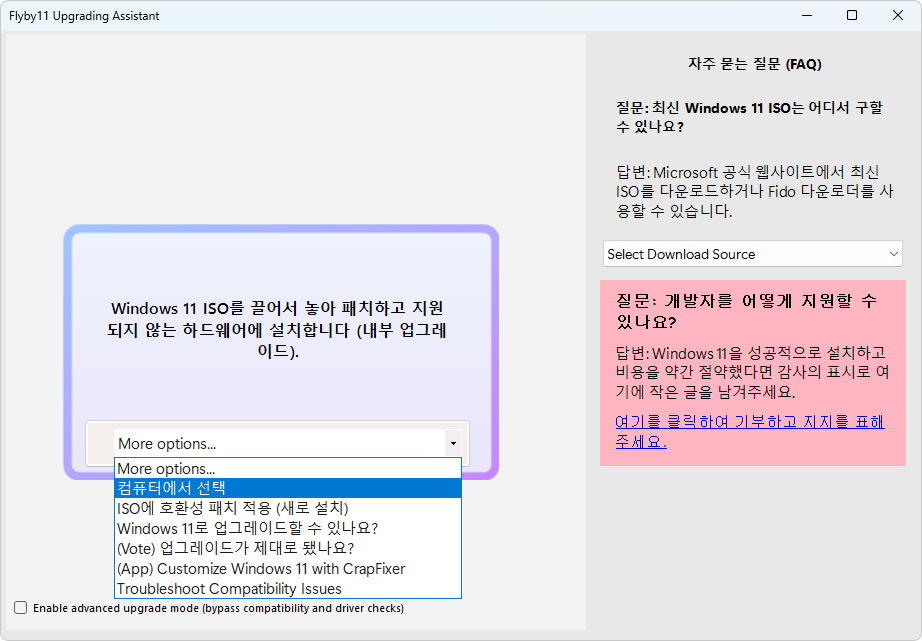The height and width of the screenshot is (641, 922).
Task: Select 'ISO에 호환성 패치 적용 (새로 설치)'
Action: pyautogui.click(x=288, y=508)
